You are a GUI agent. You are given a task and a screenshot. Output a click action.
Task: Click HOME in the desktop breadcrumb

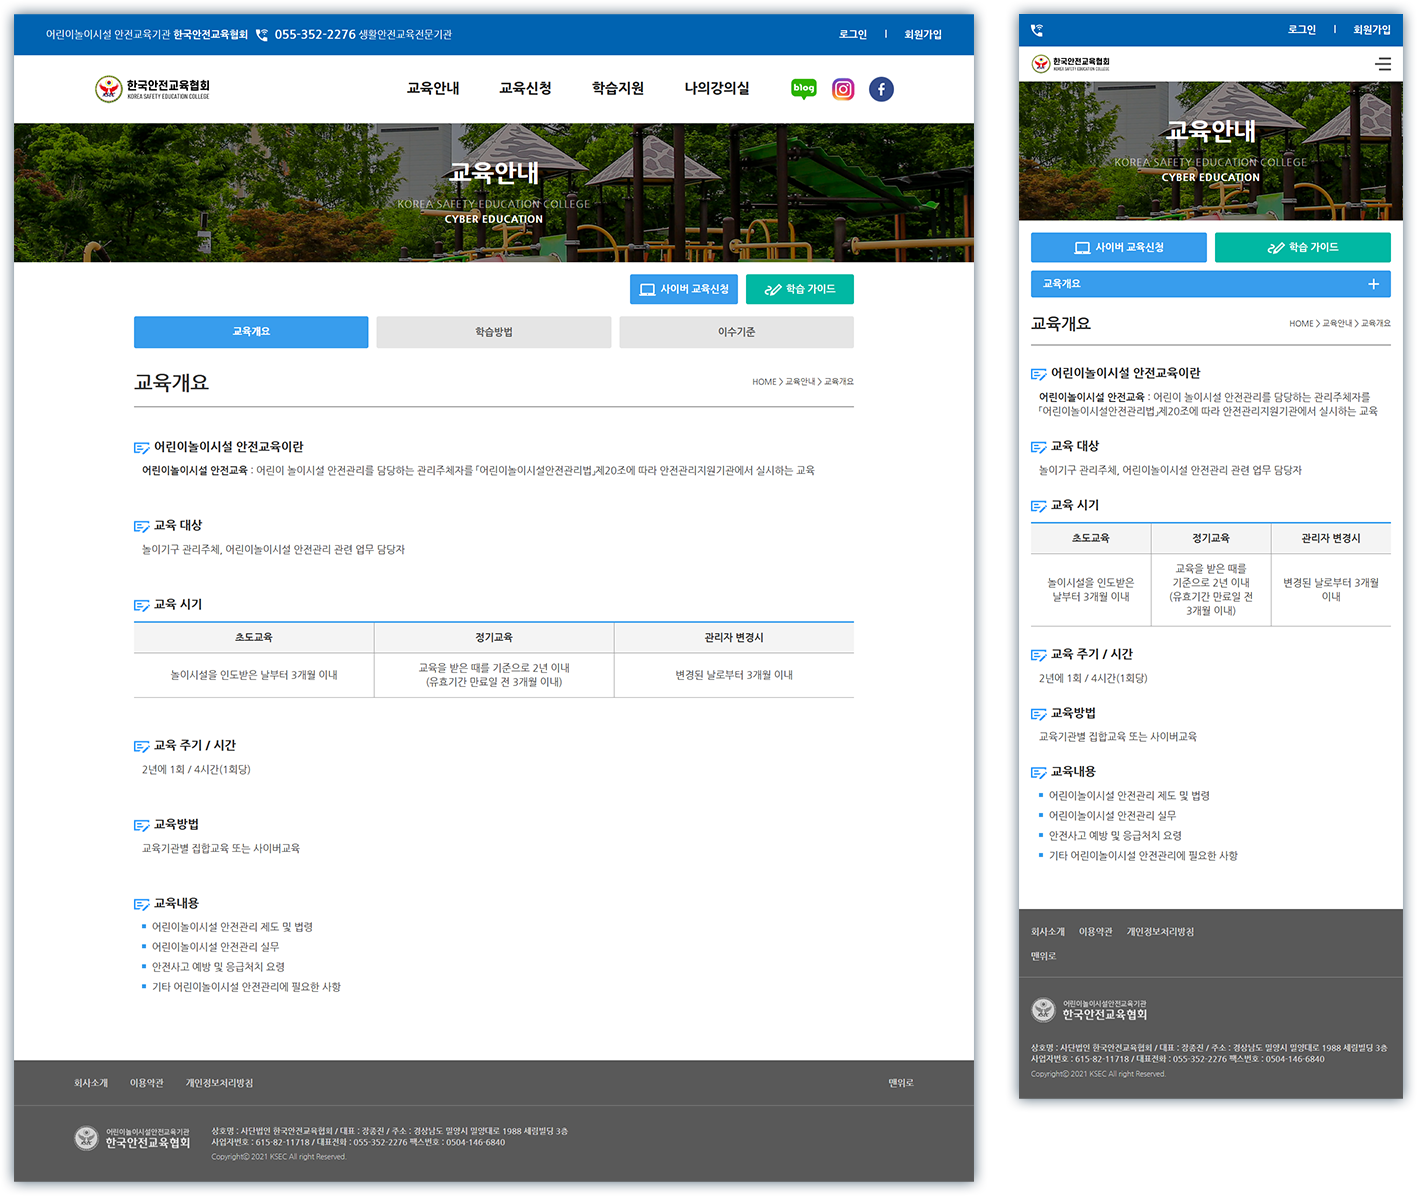click(764, 382)
